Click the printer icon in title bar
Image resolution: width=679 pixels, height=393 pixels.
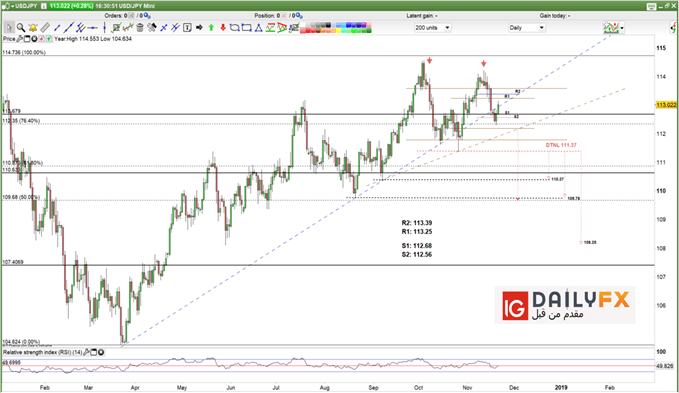click(x=651, y=6)
